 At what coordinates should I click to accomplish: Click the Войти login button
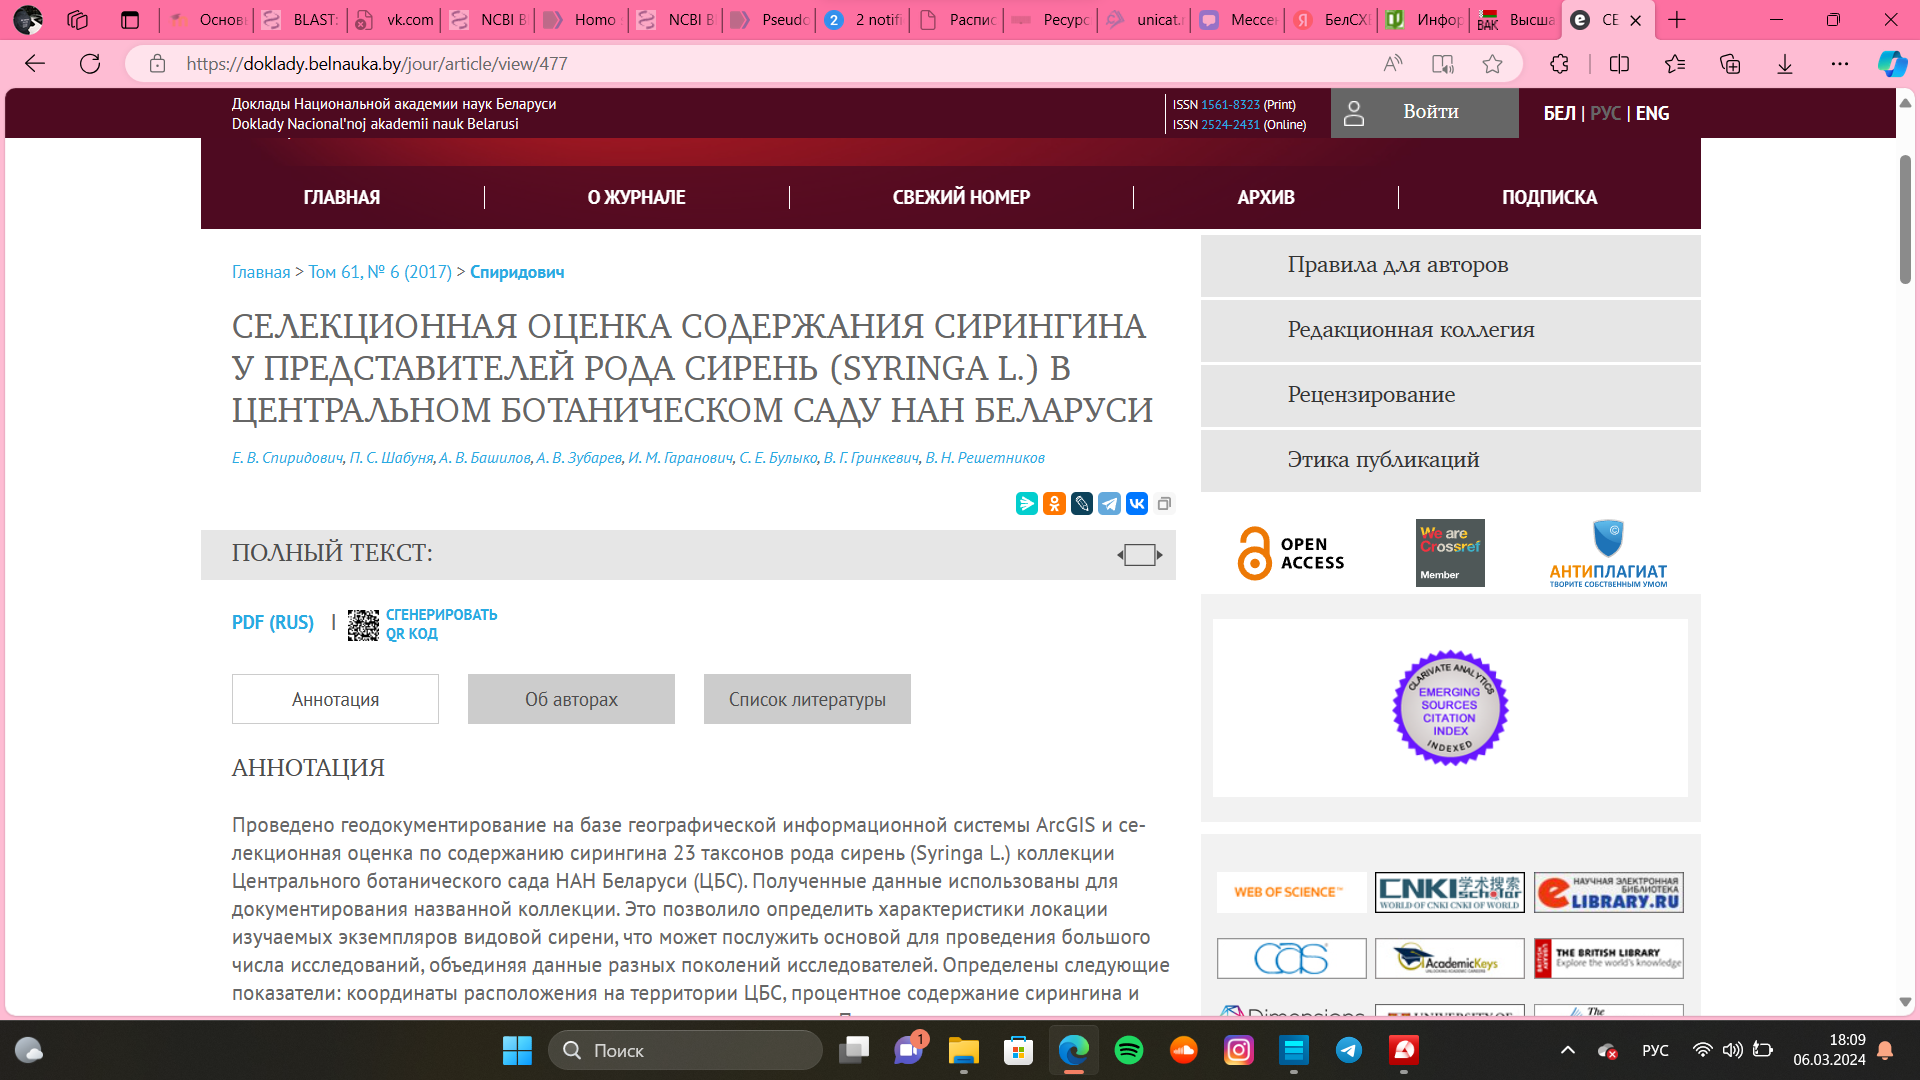click(1424, 113)
